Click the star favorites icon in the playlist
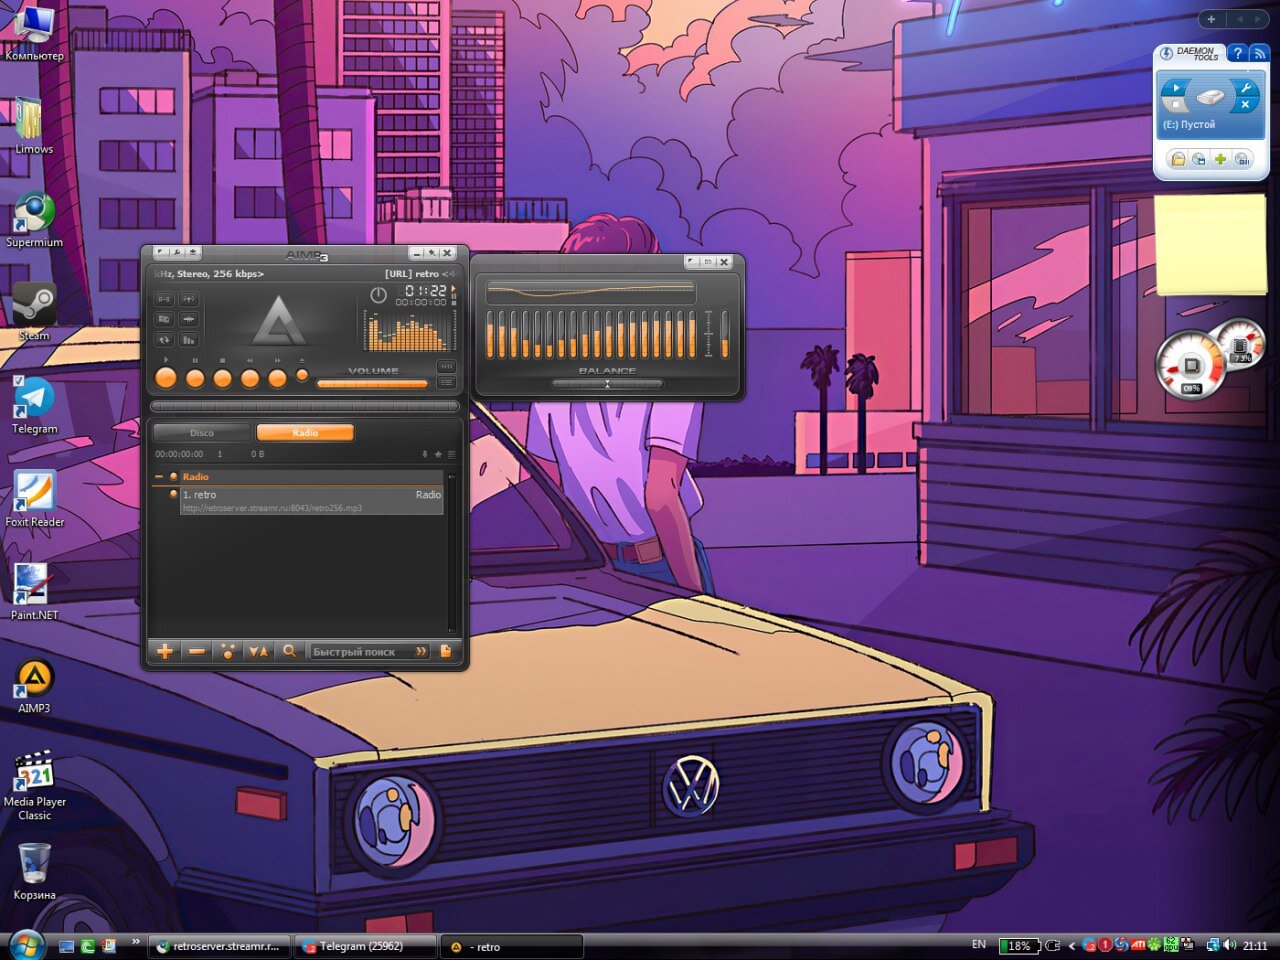The height and width of the screenshot is (960, 1280). (x=438, y=454)
